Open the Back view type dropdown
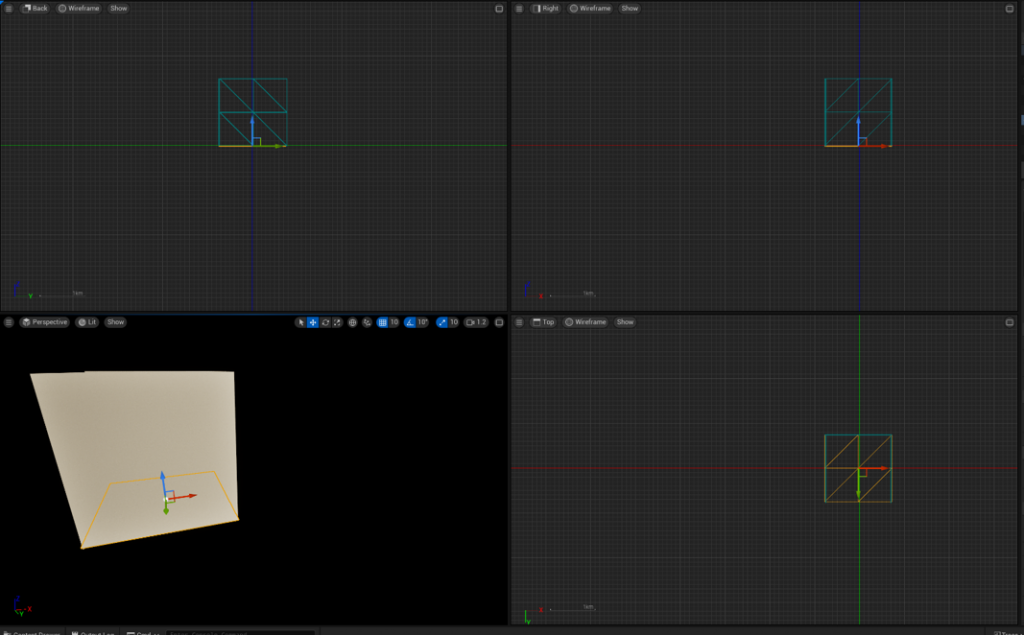The width and height of the screenshot is (1024, 635). click(x=35, y=8)
